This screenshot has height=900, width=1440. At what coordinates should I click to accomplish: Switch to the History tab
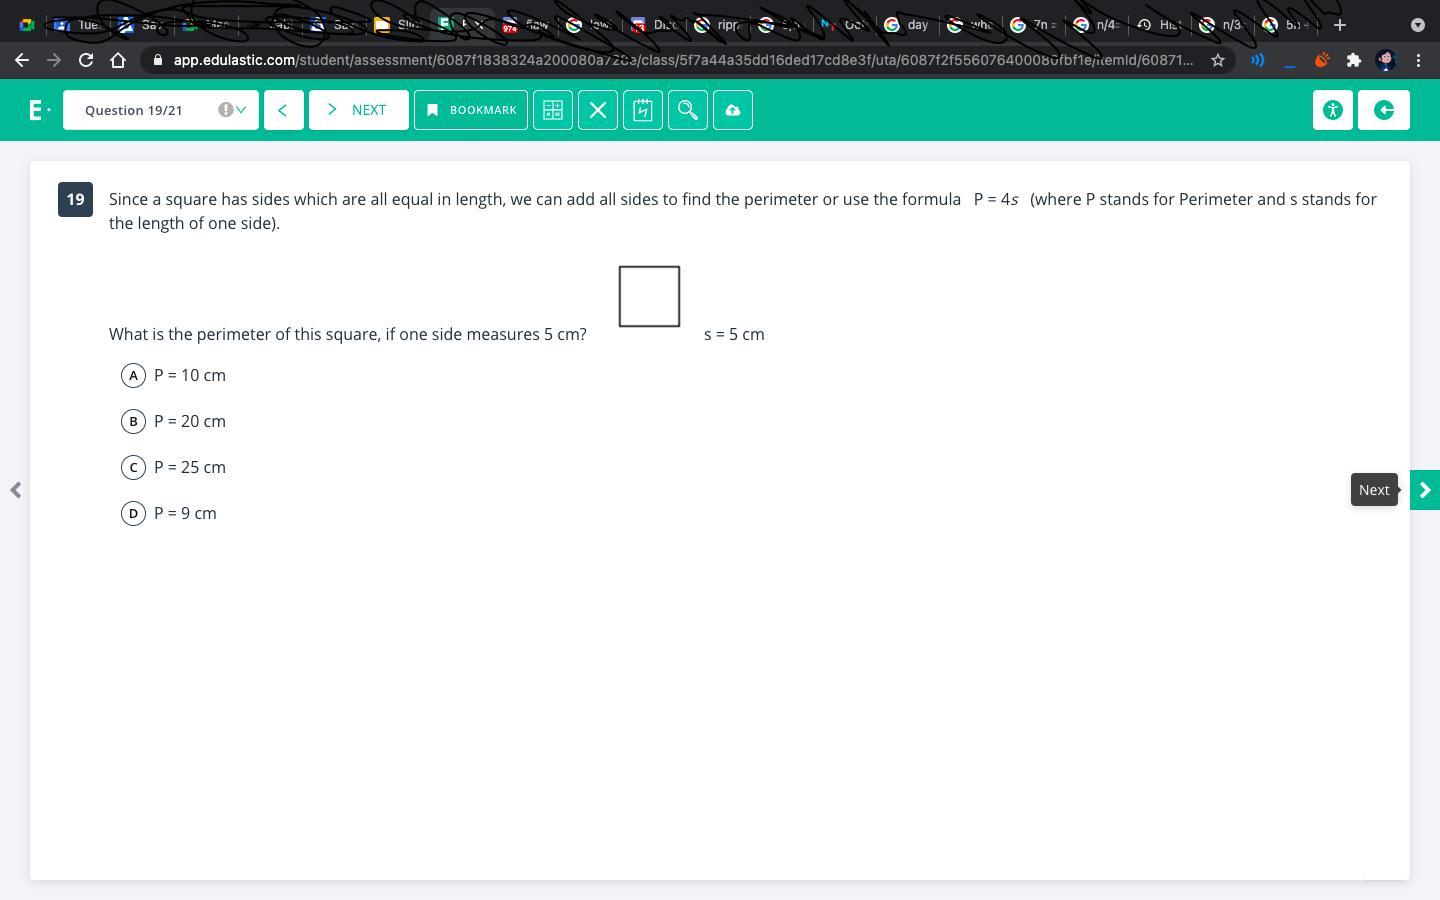coord(1160,25)
